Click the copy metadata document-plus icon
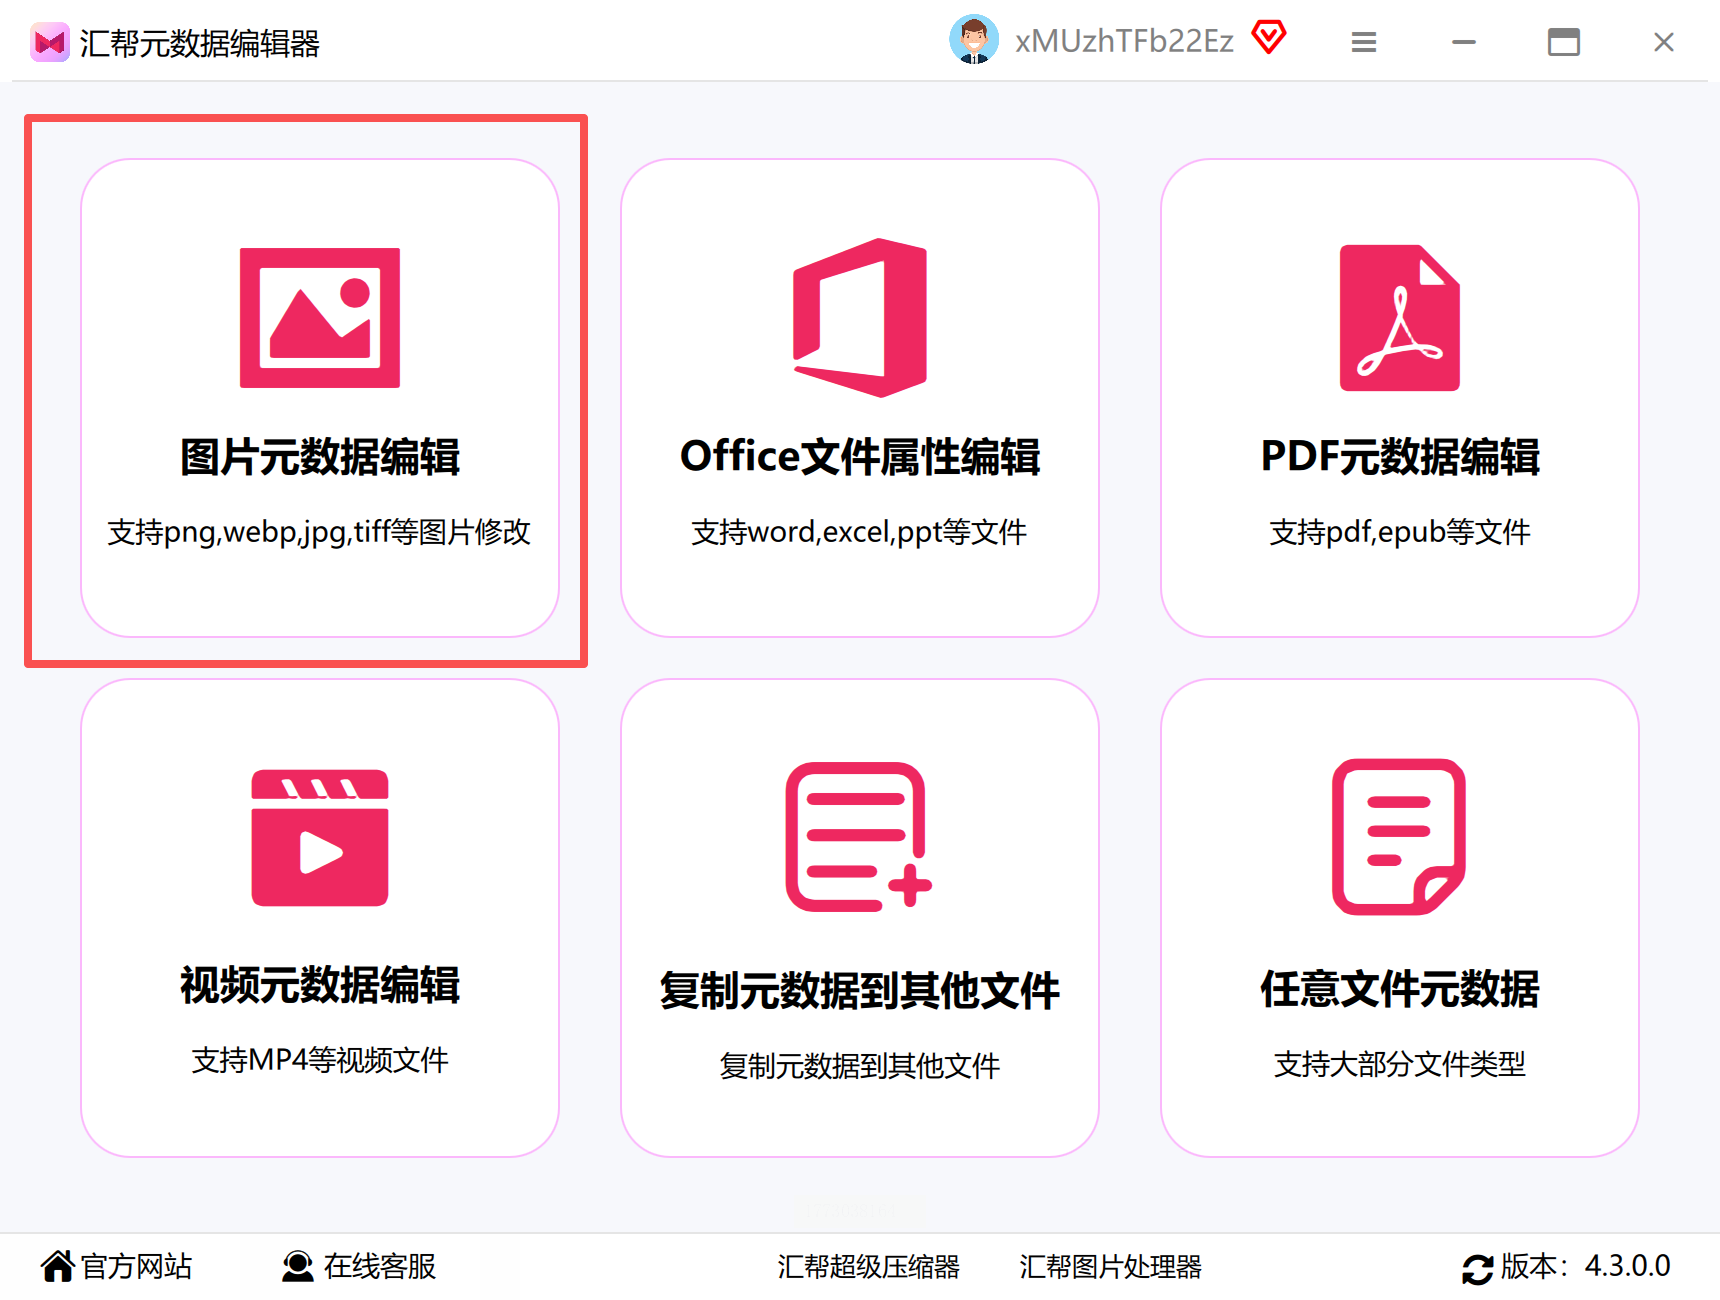The height and width of the screenshot is (1300, 1720). click(859, 837)
